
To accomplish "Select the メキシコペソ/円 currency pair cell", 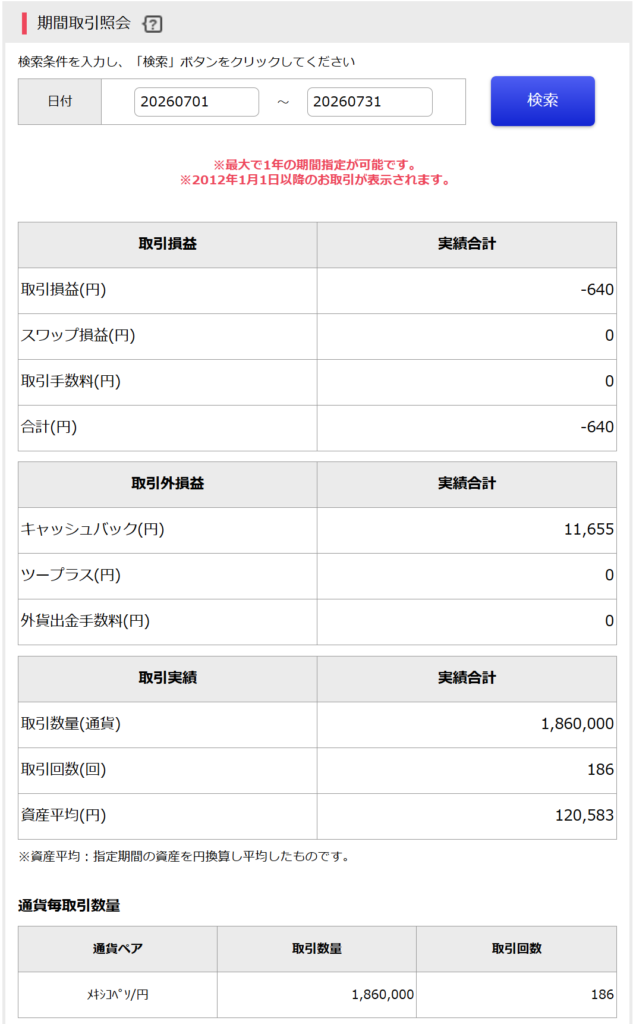I will click(118, 995).
